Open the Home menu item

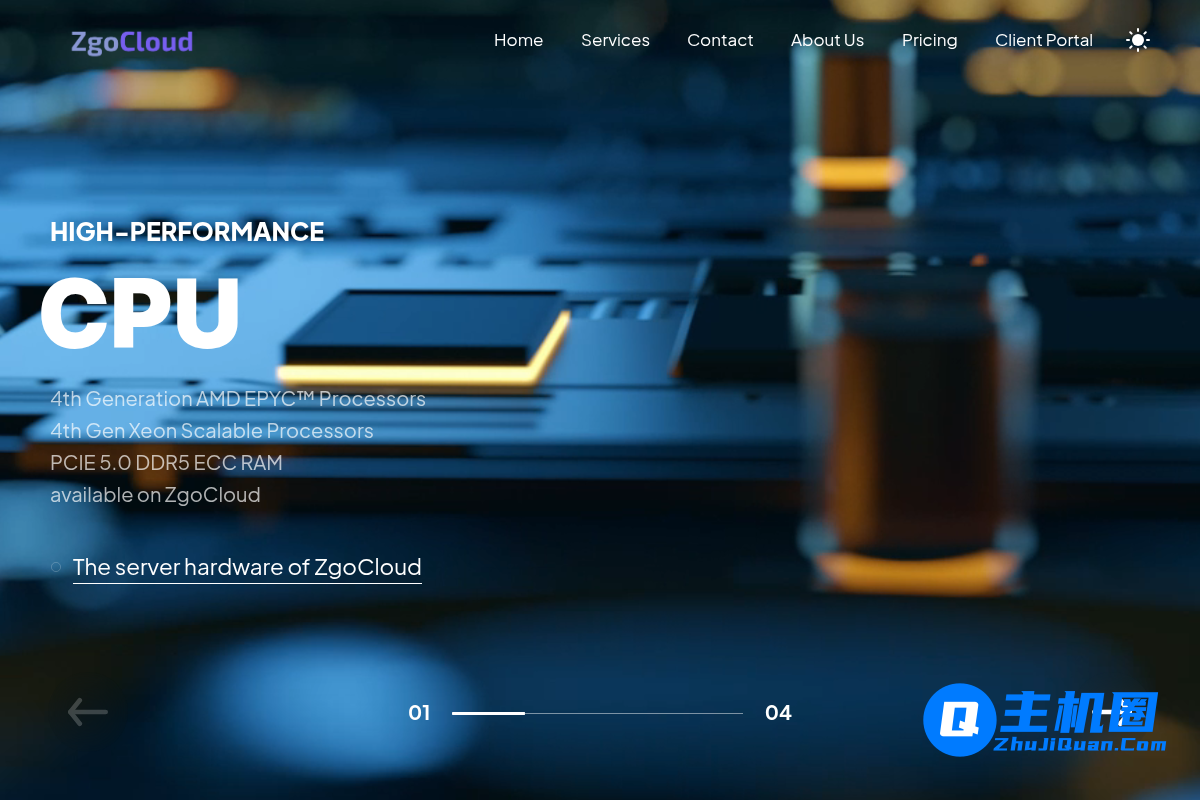pos(518,40)
